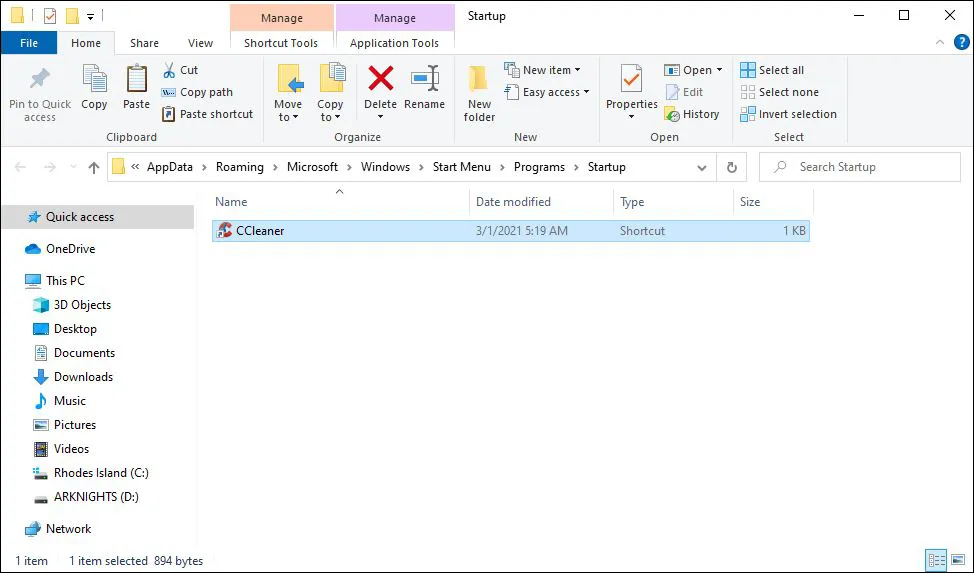Go back to previous folder
974x573 pixels.
[20, 167]
